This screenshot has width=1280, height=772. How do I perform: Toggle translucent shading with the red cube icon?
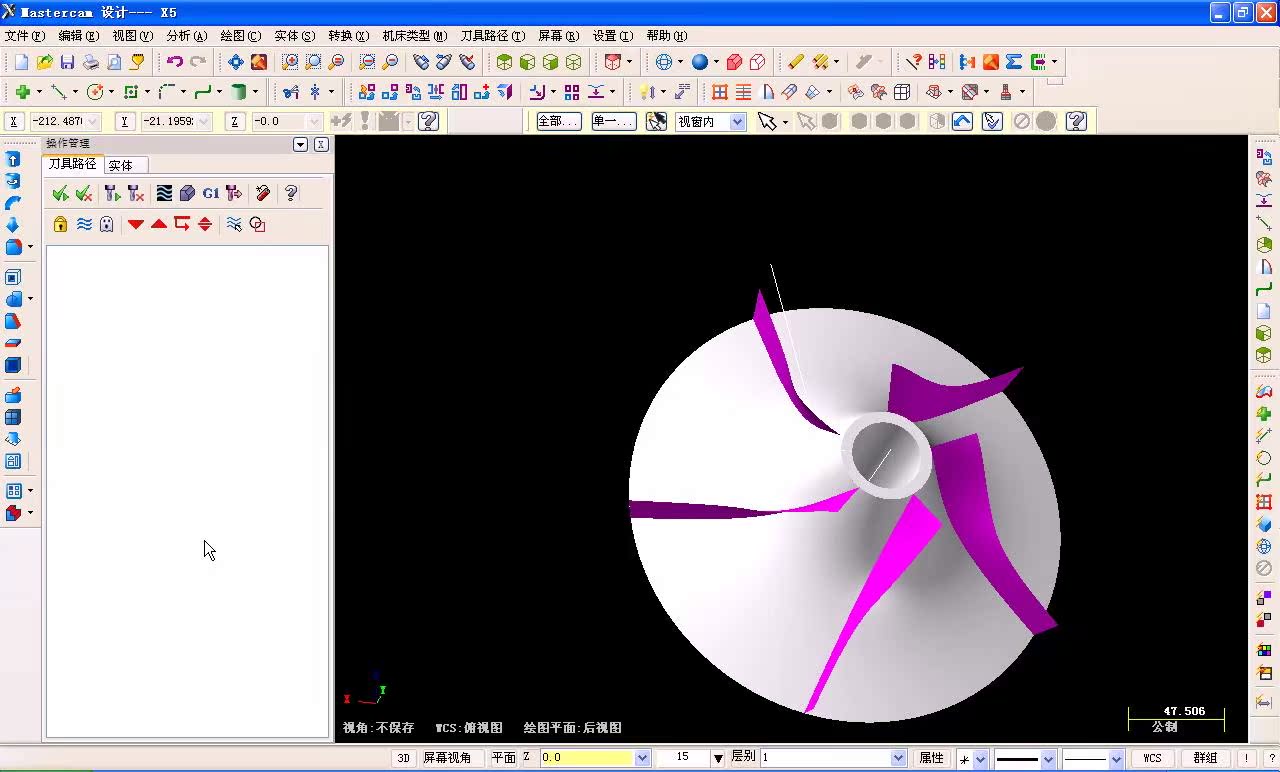pyautogui.click(x=734, y=62)
